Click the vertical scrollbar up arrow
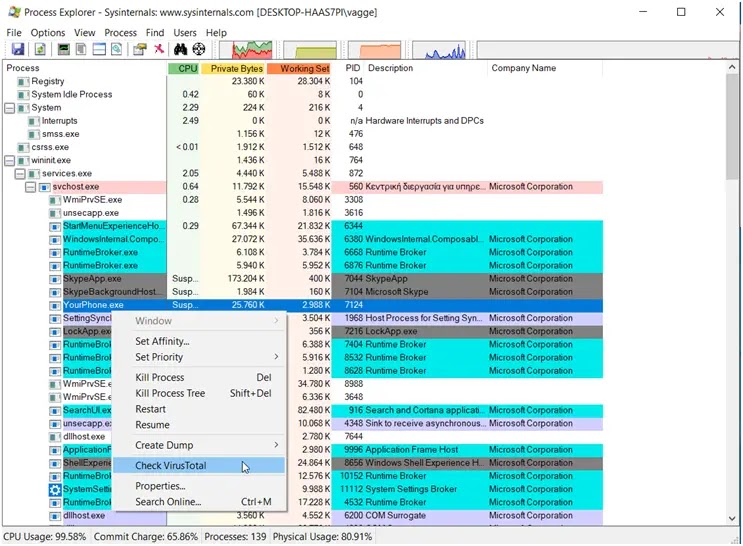743x546 pixels. 732,67
